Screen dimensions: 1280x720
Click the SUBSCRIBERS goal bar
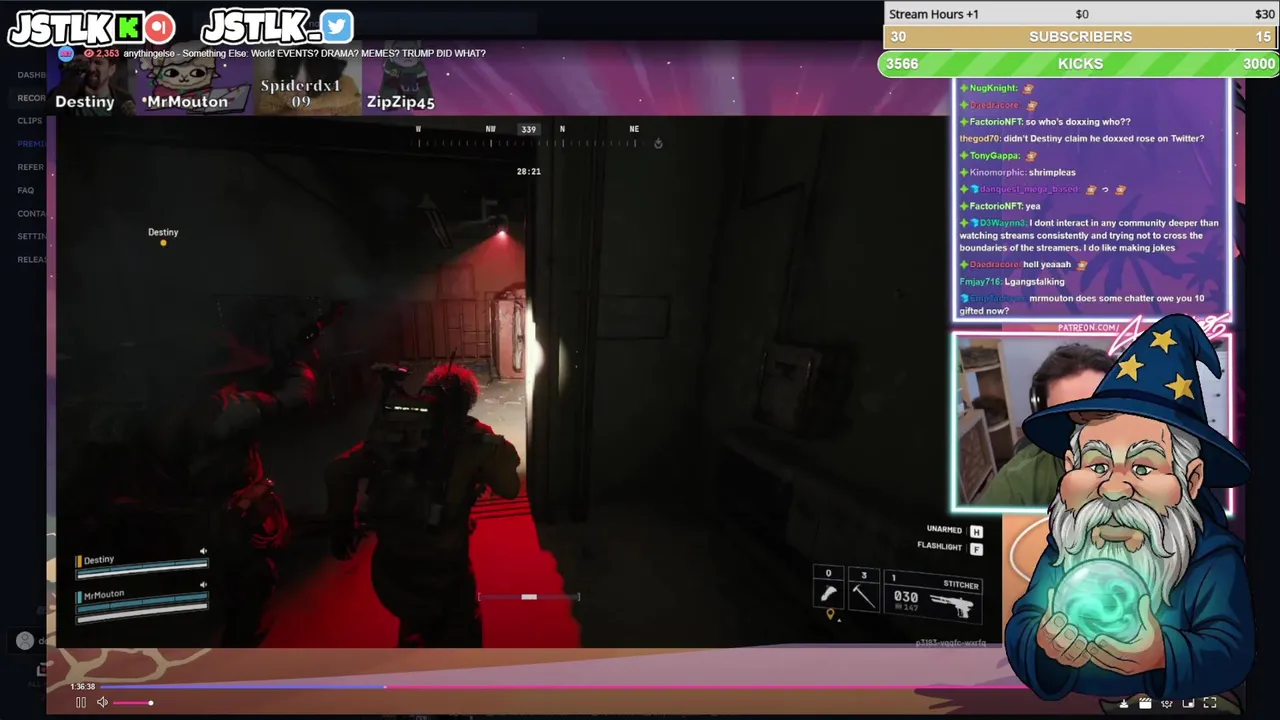click(x=1081, y=36)
